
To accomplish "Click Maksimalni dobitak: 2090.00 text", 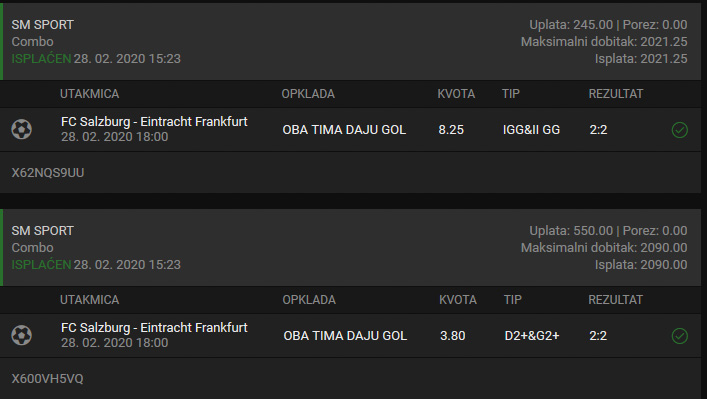I will pos(604,248).
